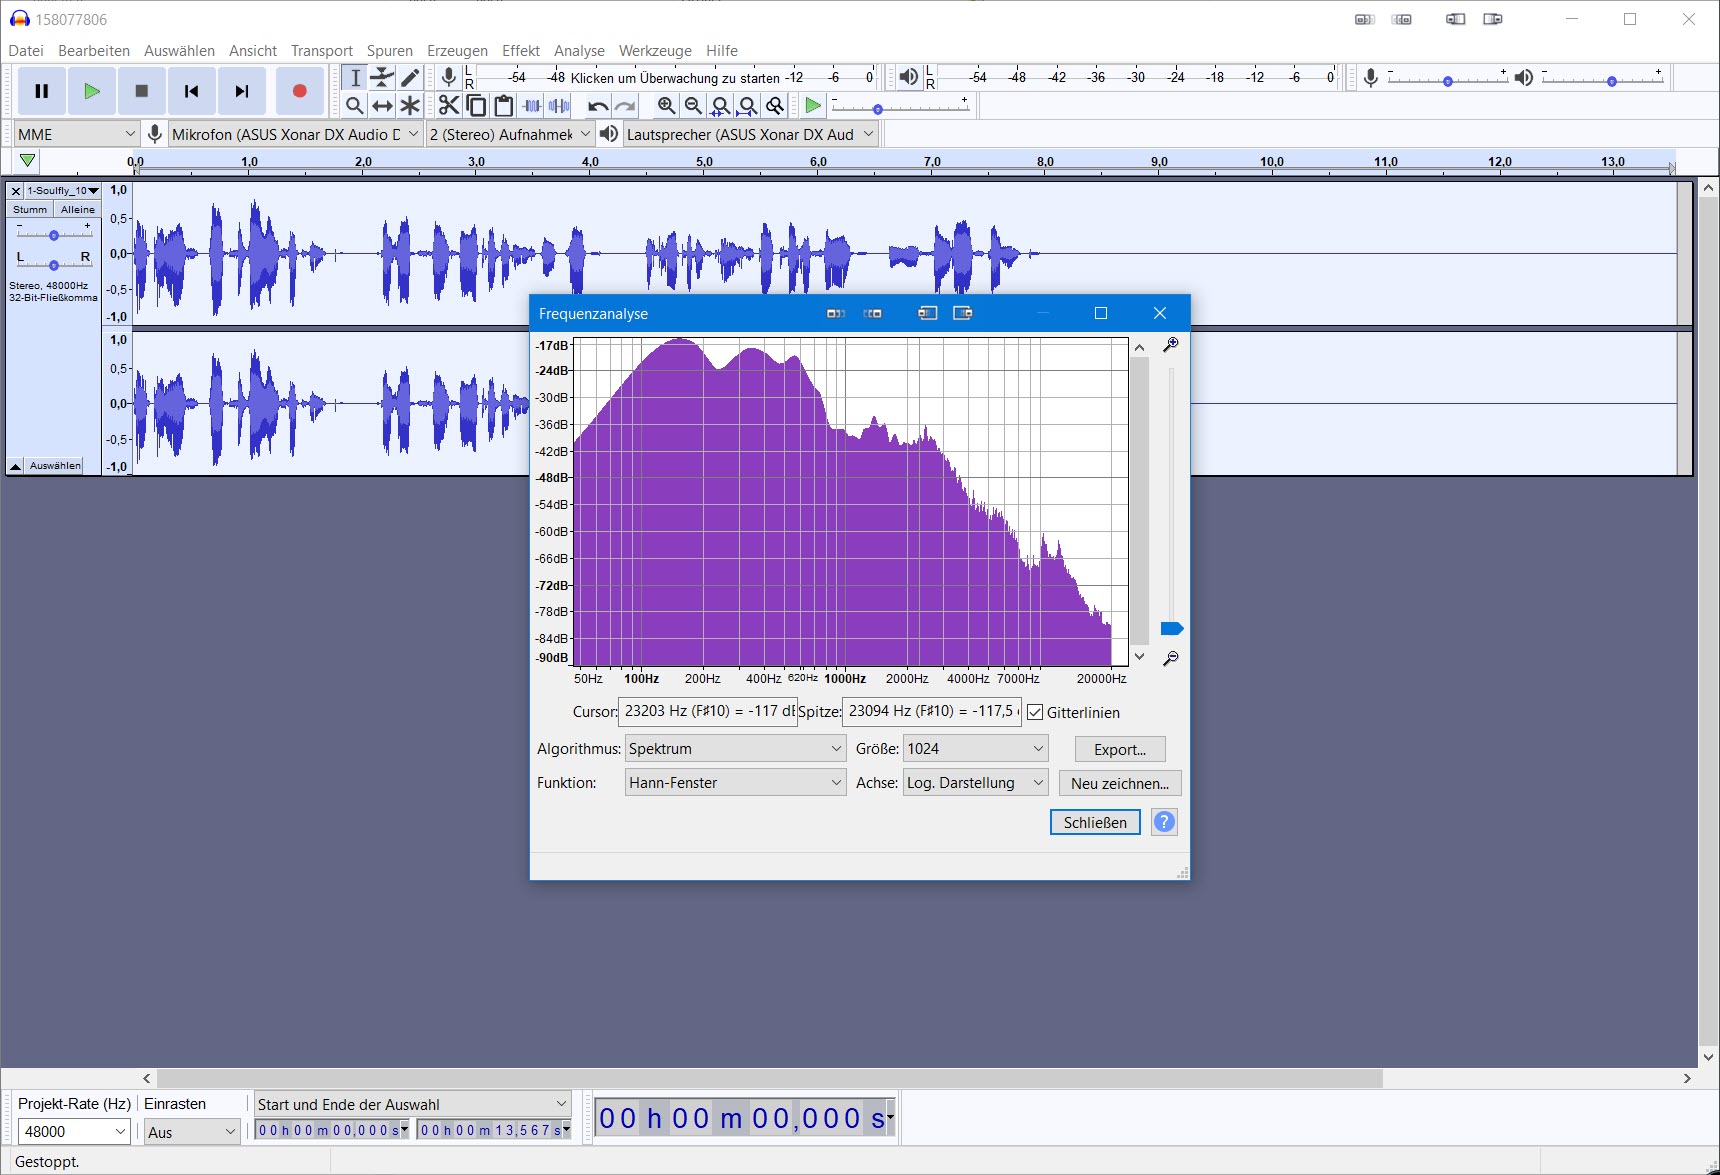Skip to the project end
The width and height of the screenshot is (1720, 1175).
coord(242,91)
